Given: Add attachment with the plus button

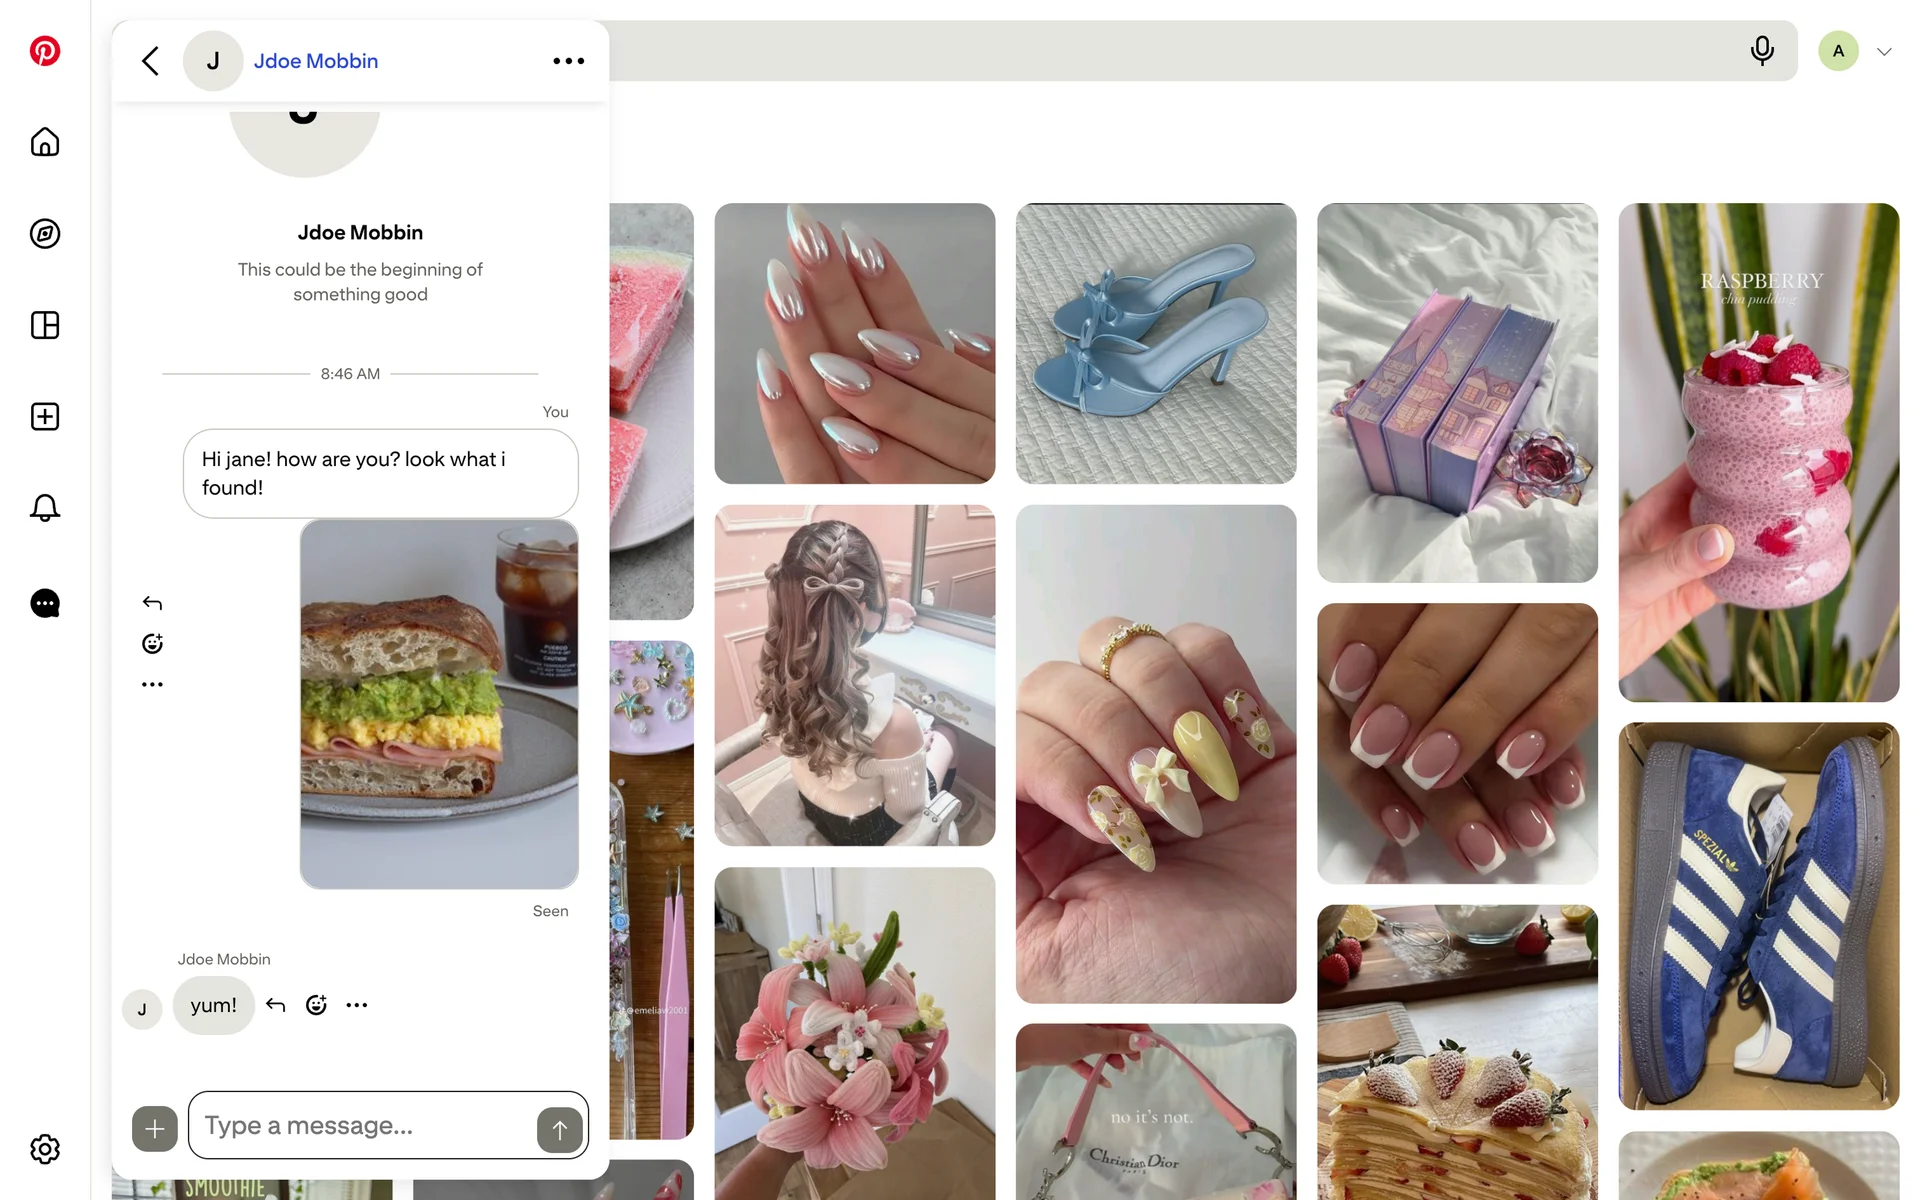Looking at the screenshot, I should point(155,1129).
